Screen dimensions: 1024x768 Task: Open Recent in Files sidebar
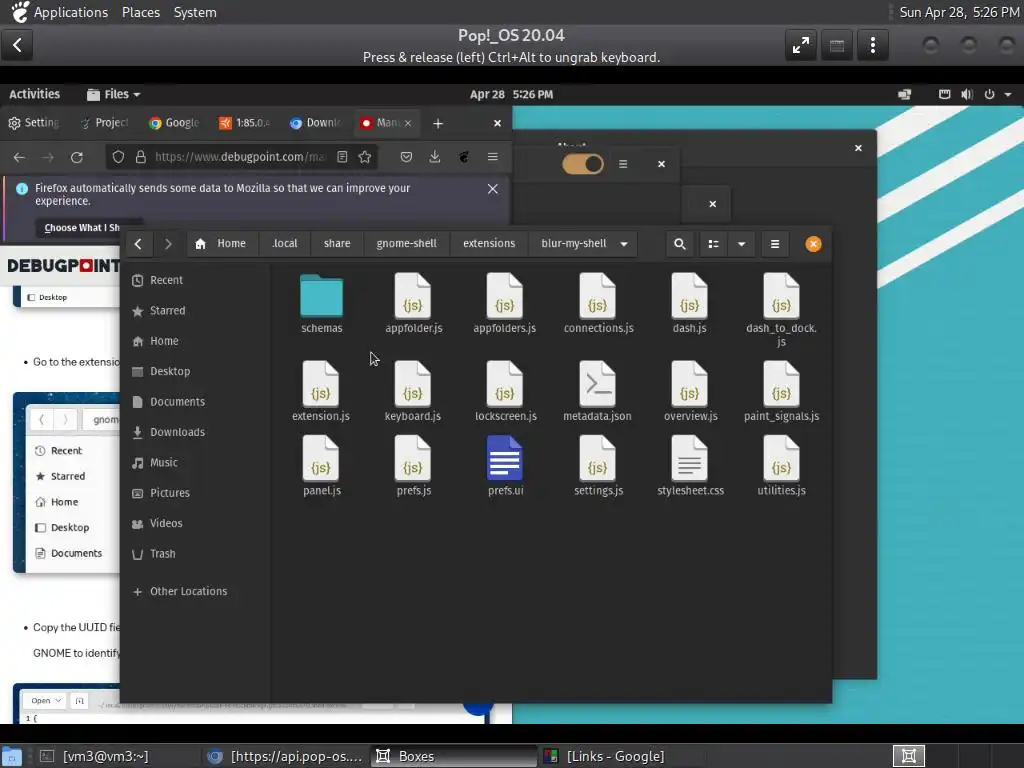195,280
